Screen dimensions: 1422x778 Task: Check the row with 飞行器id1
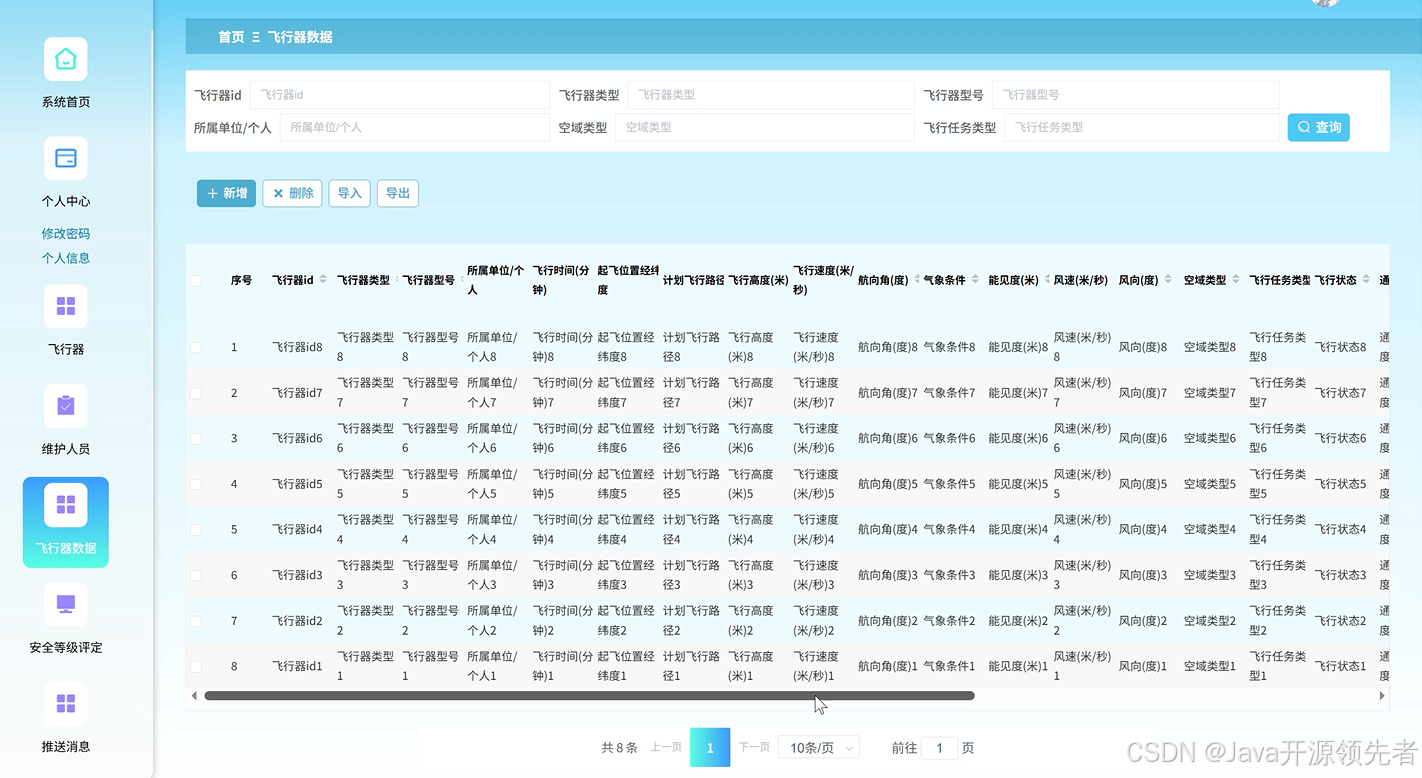(x=196, y=666)
